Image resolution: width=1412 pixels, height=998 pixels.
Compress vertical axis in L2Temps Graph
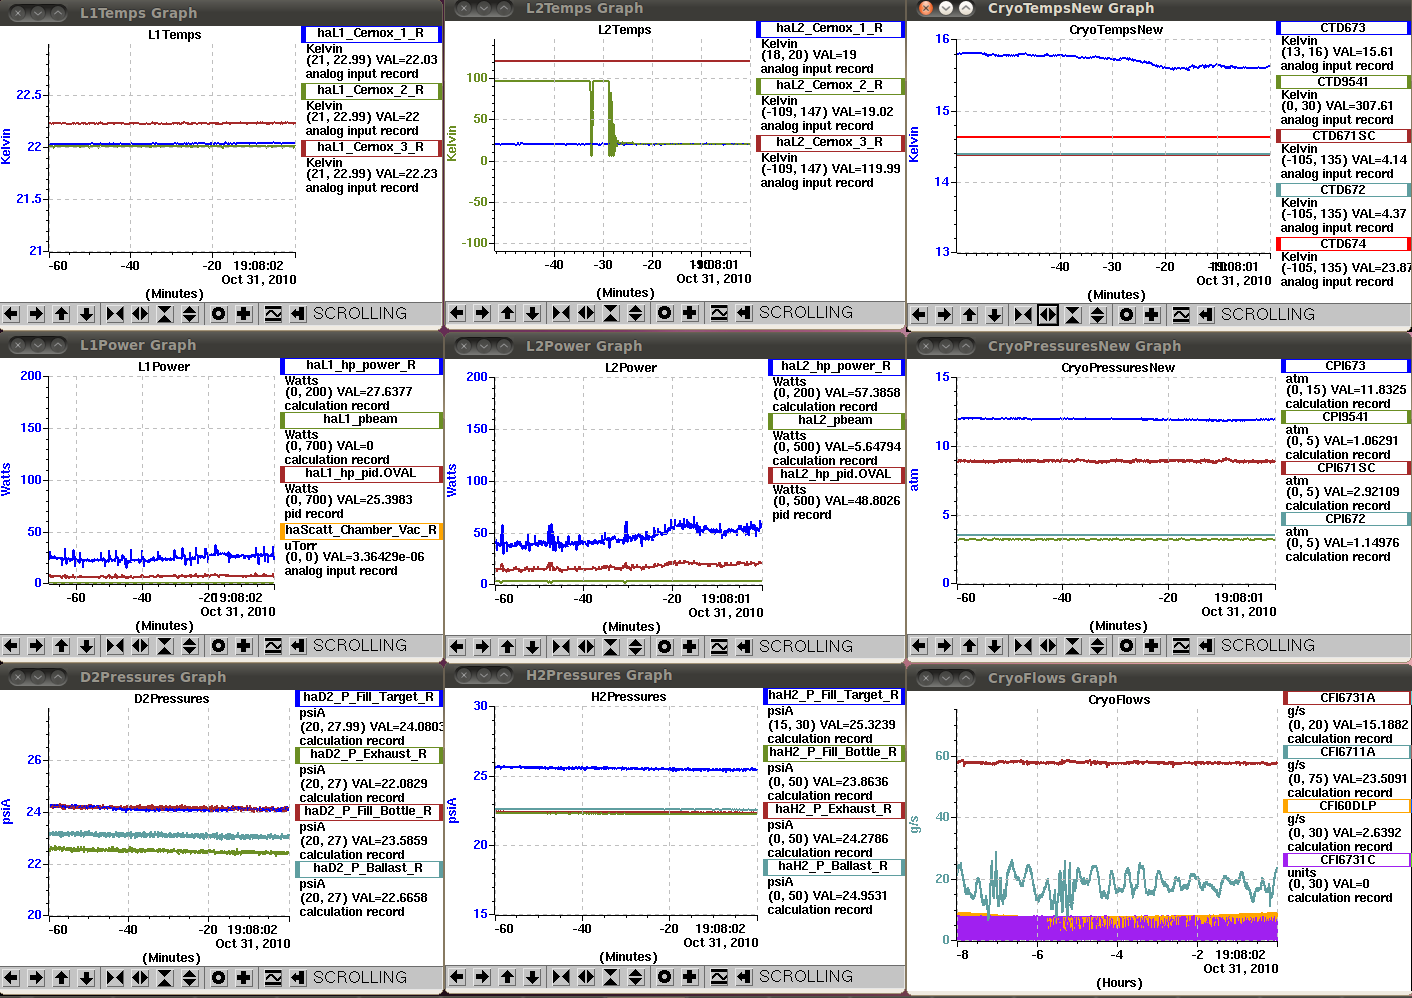pyautogui.click(x=611, y=313)
